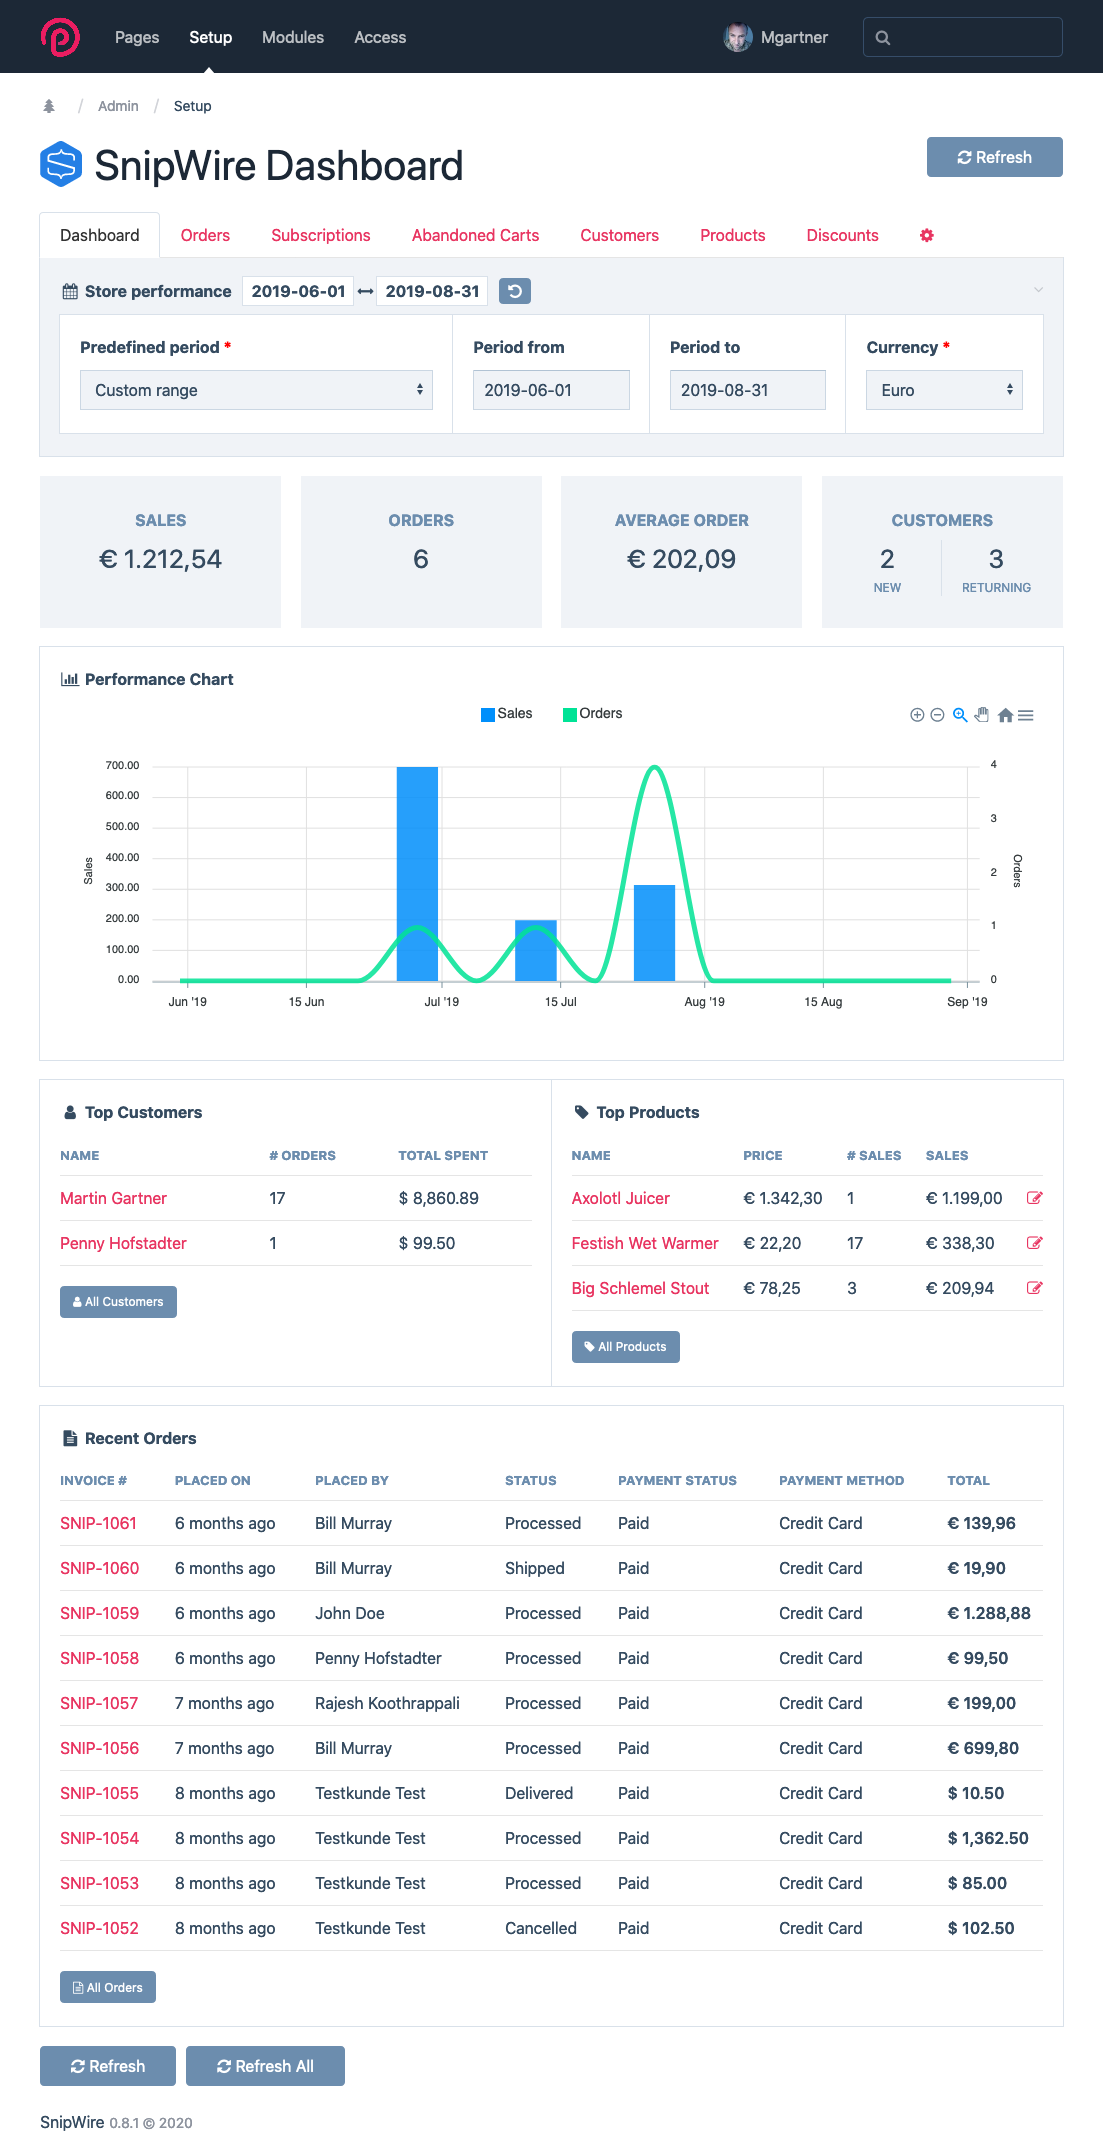Click the chart zoom in icon

tap(917, 715)
